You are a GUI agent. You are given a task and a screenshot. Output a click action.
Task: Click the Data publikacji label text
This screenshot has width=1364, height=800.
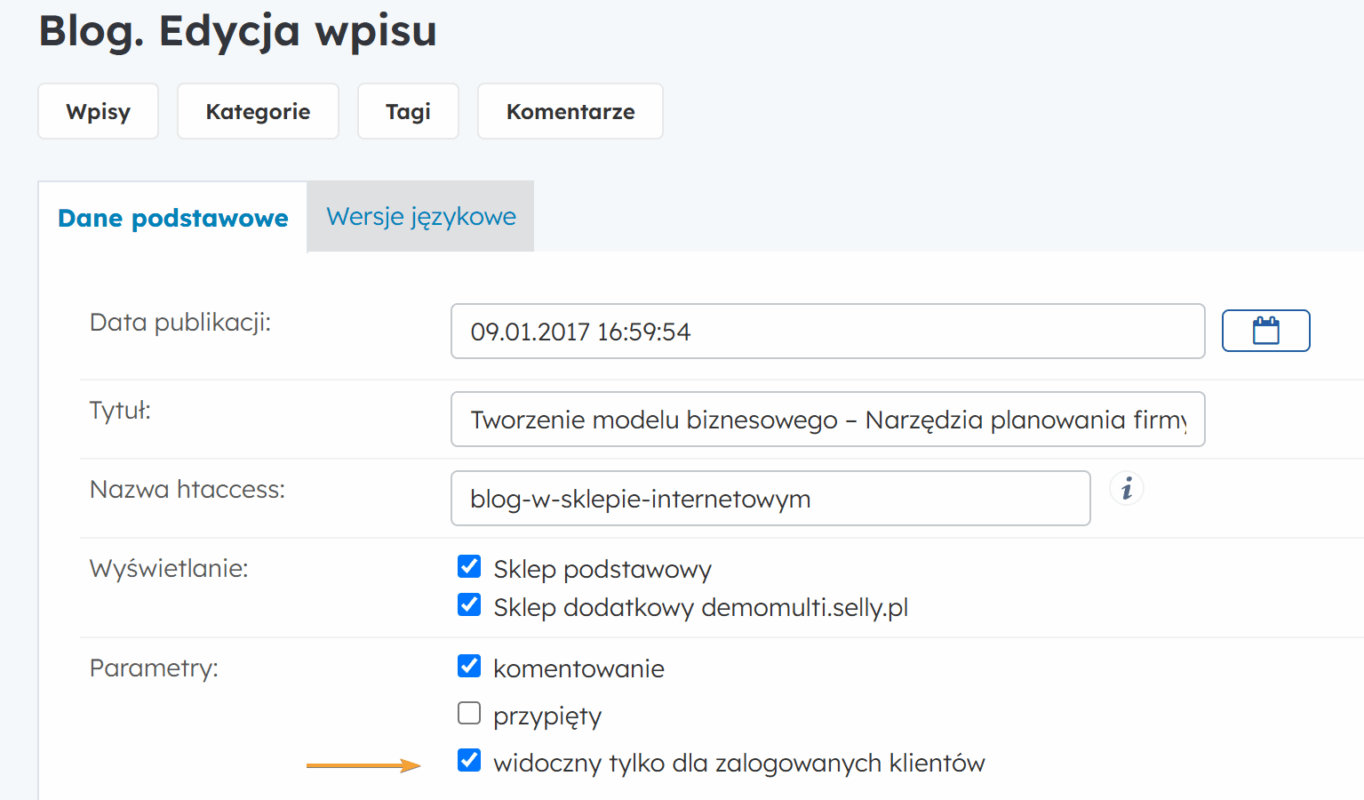(x=180, y=322)
